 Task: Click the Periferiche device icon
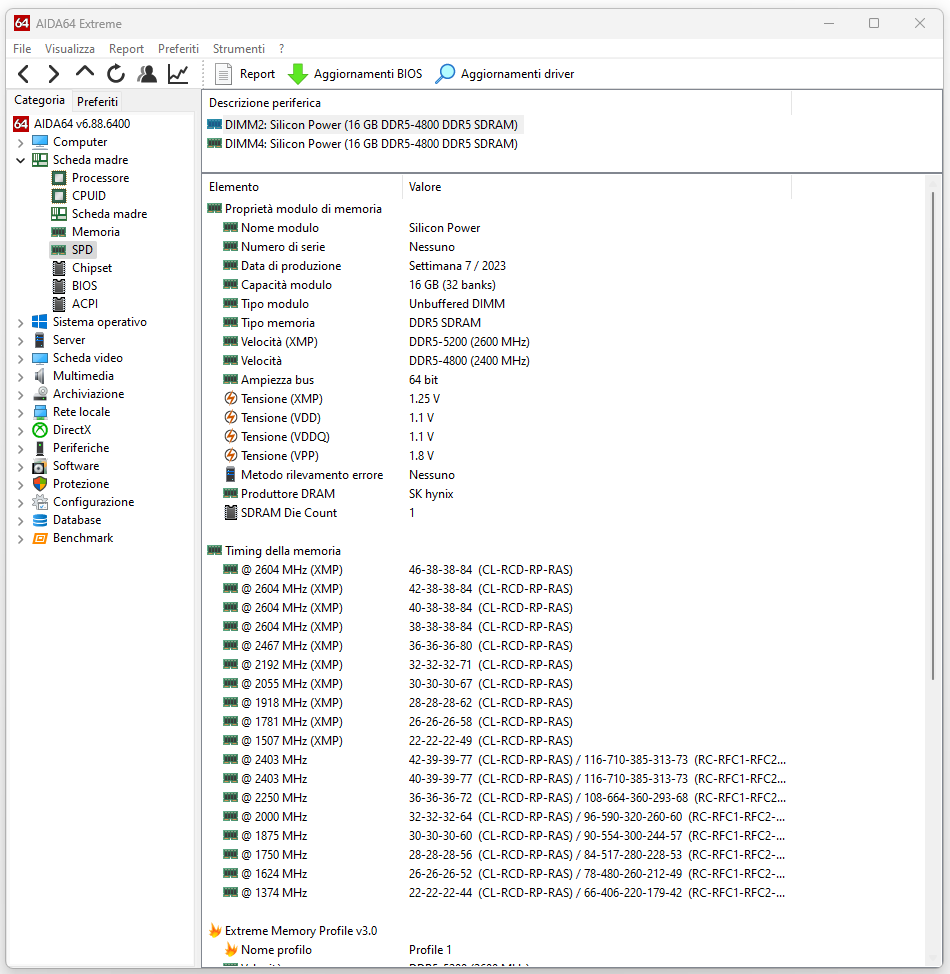[x=40, y=448]
